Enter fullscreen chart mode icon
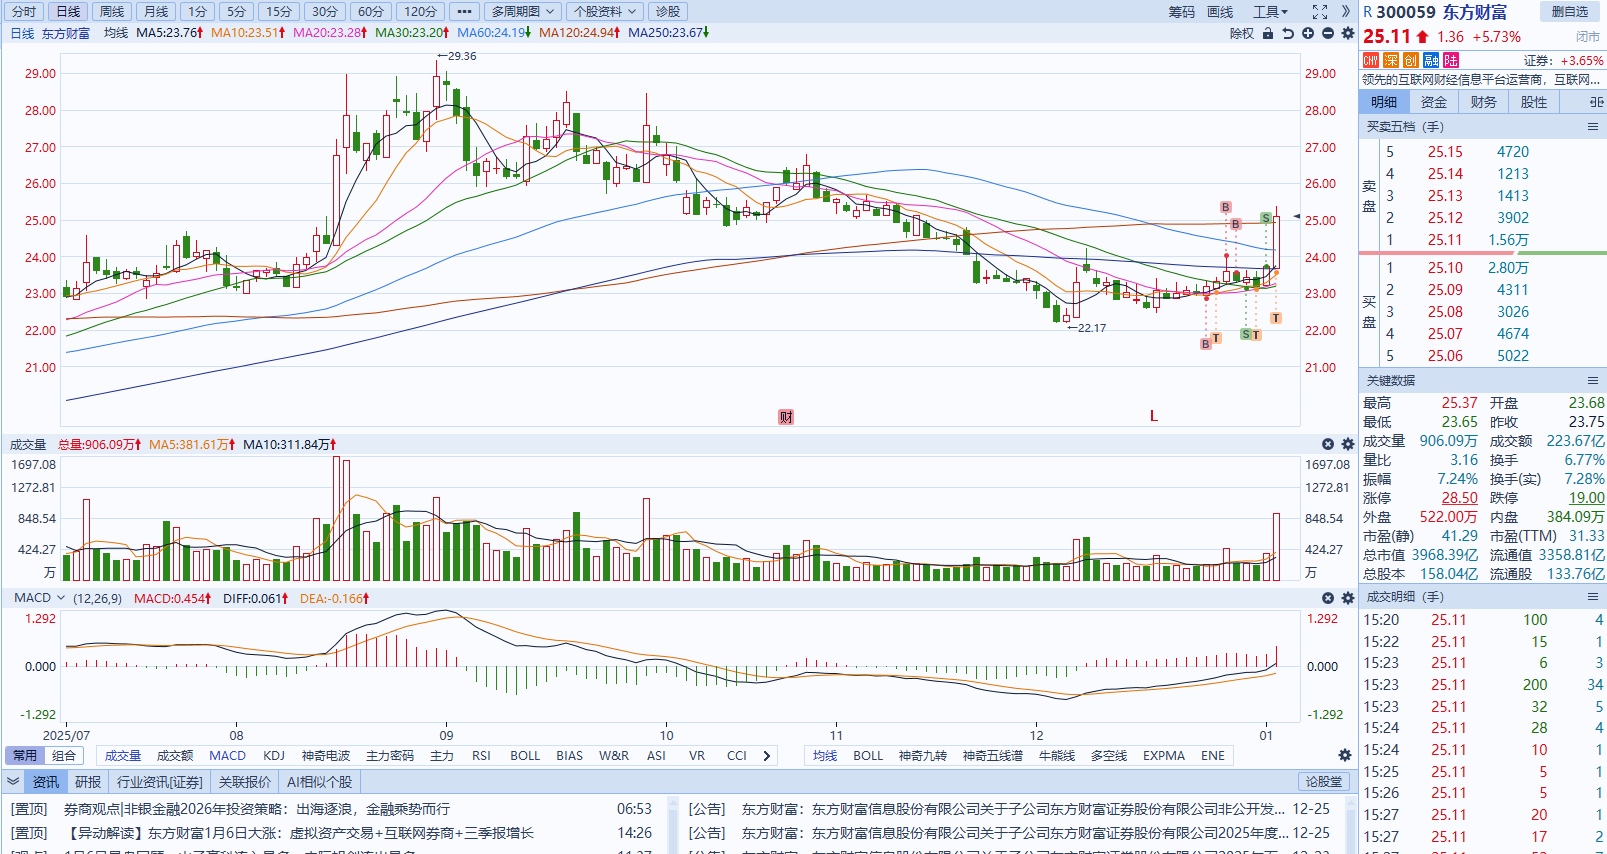1607x854 pixels. (1320, 12)
